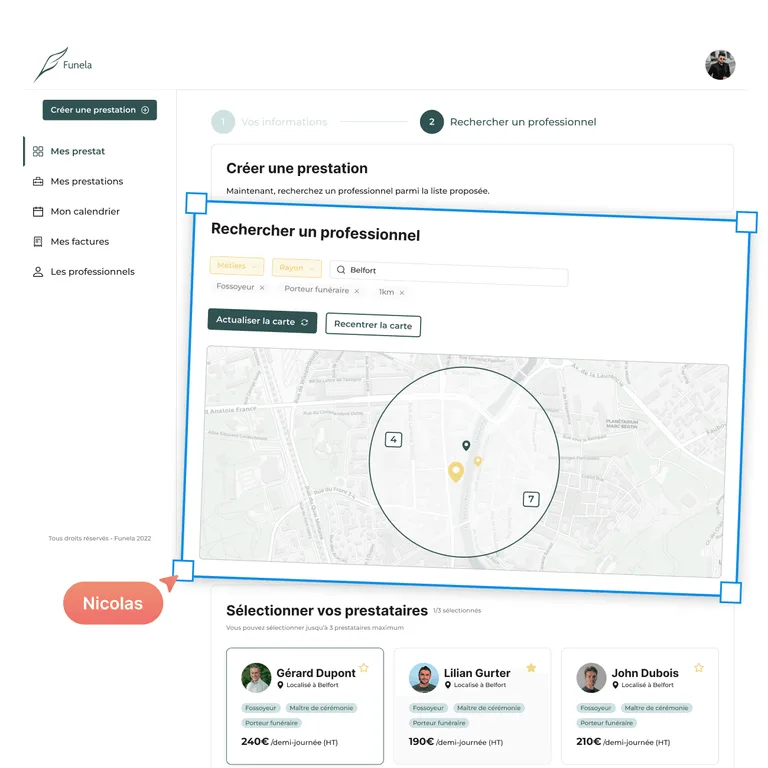Click the map cluster marker 7
Screen dimensions: 768x768
[x=531, y=499]
